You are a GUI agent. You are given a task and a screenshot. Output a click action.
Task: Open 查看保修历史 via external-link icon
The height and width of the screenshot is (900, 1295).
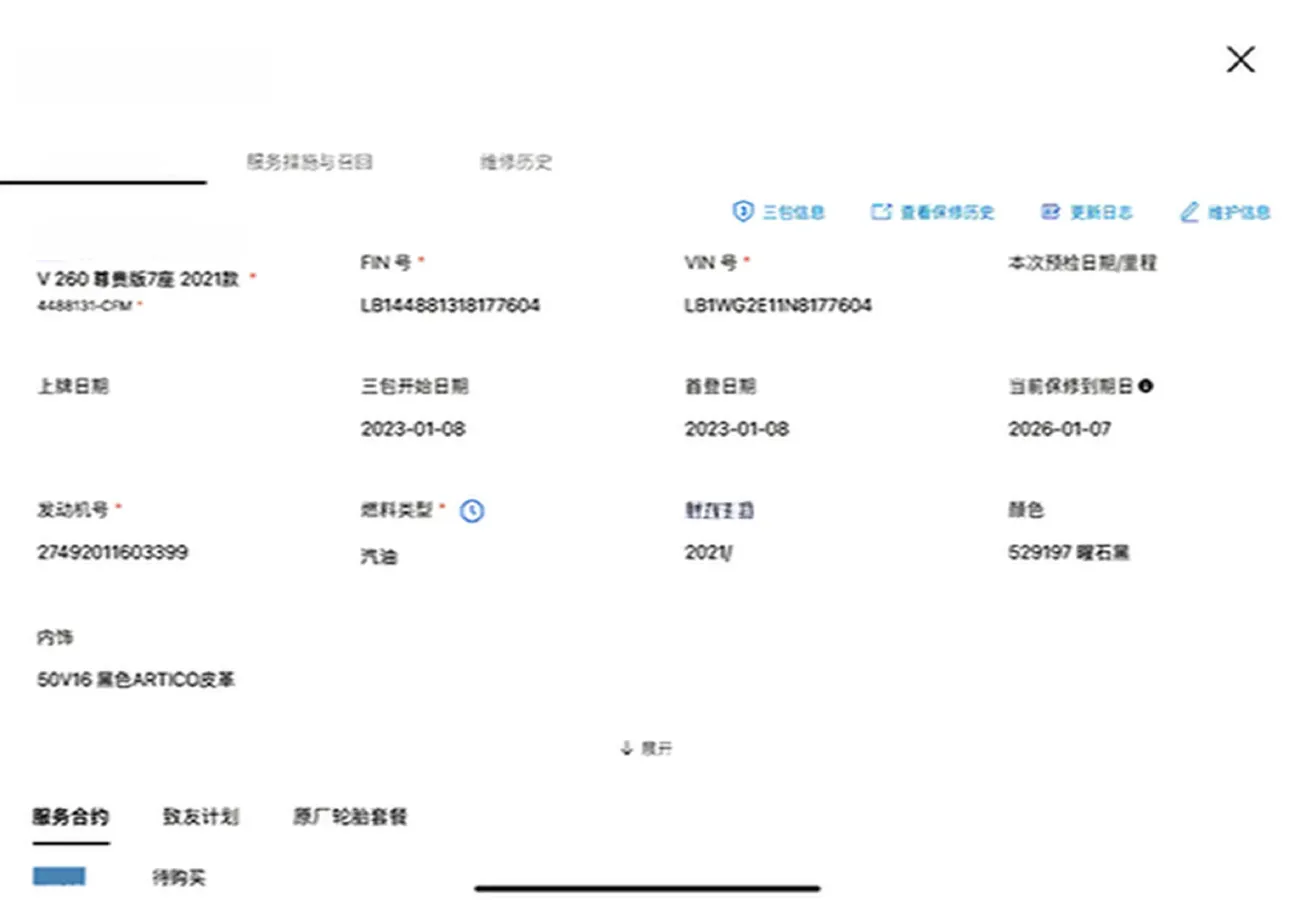[881, 211]
